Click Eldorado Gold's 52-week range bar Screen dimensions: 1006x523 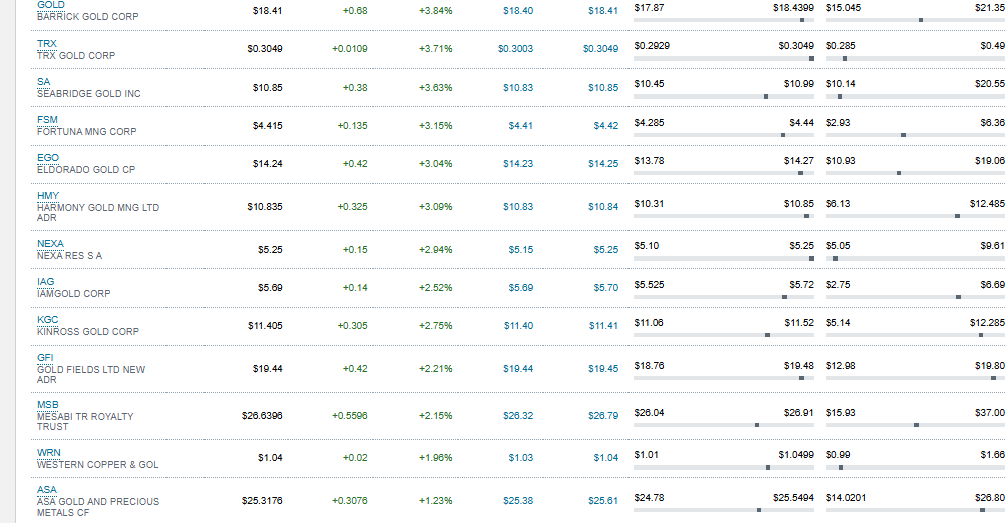click(915, 172)
